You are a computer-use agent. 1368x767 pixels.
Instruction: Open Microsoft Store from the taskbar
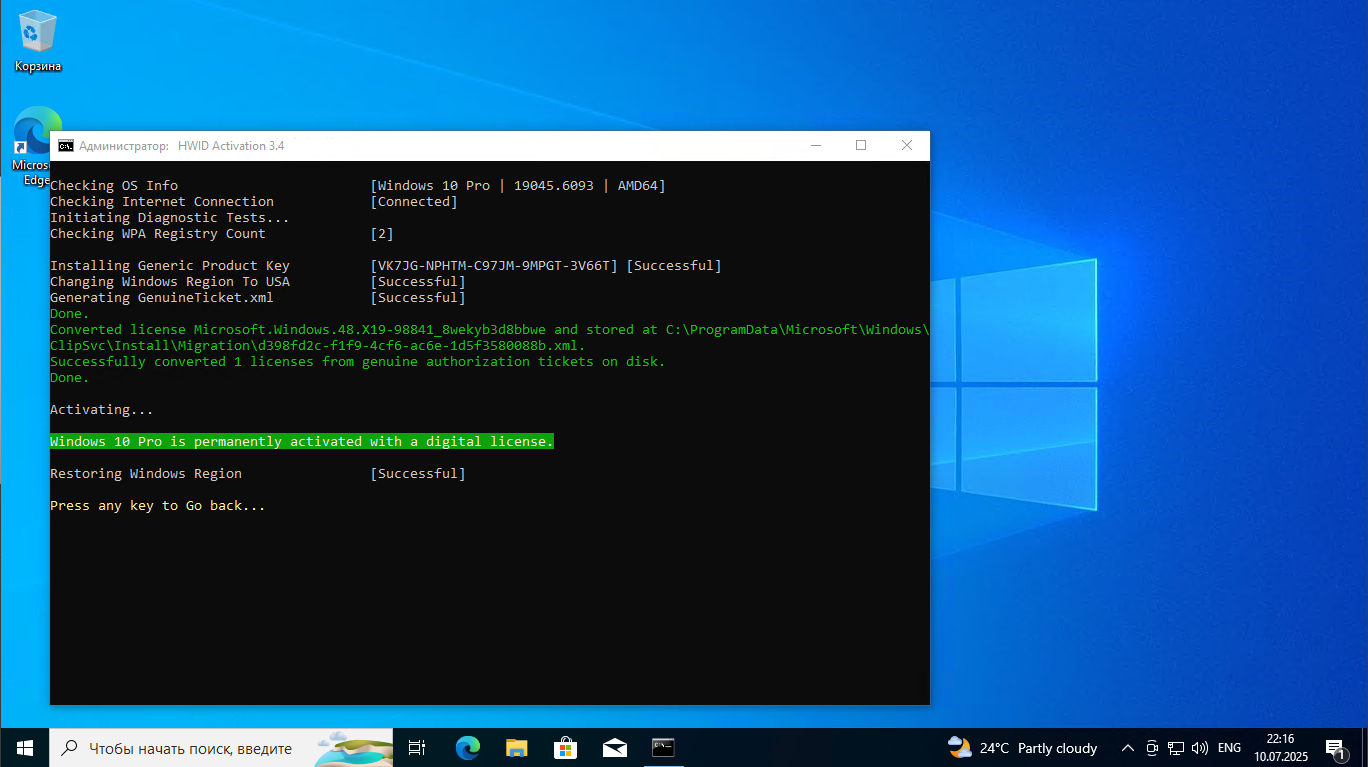(x=565, y=748)
